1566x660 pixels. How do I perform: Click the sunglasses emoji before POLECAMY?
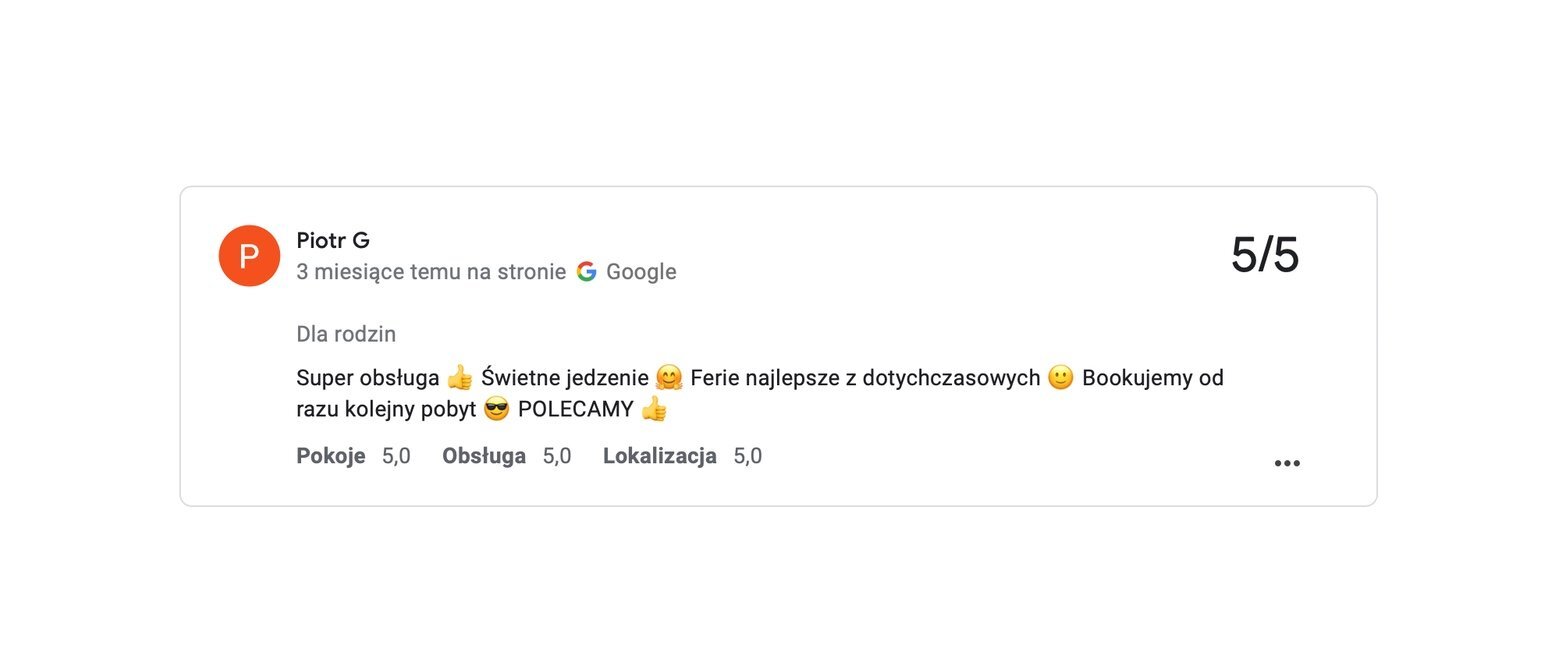click(497, 409)
